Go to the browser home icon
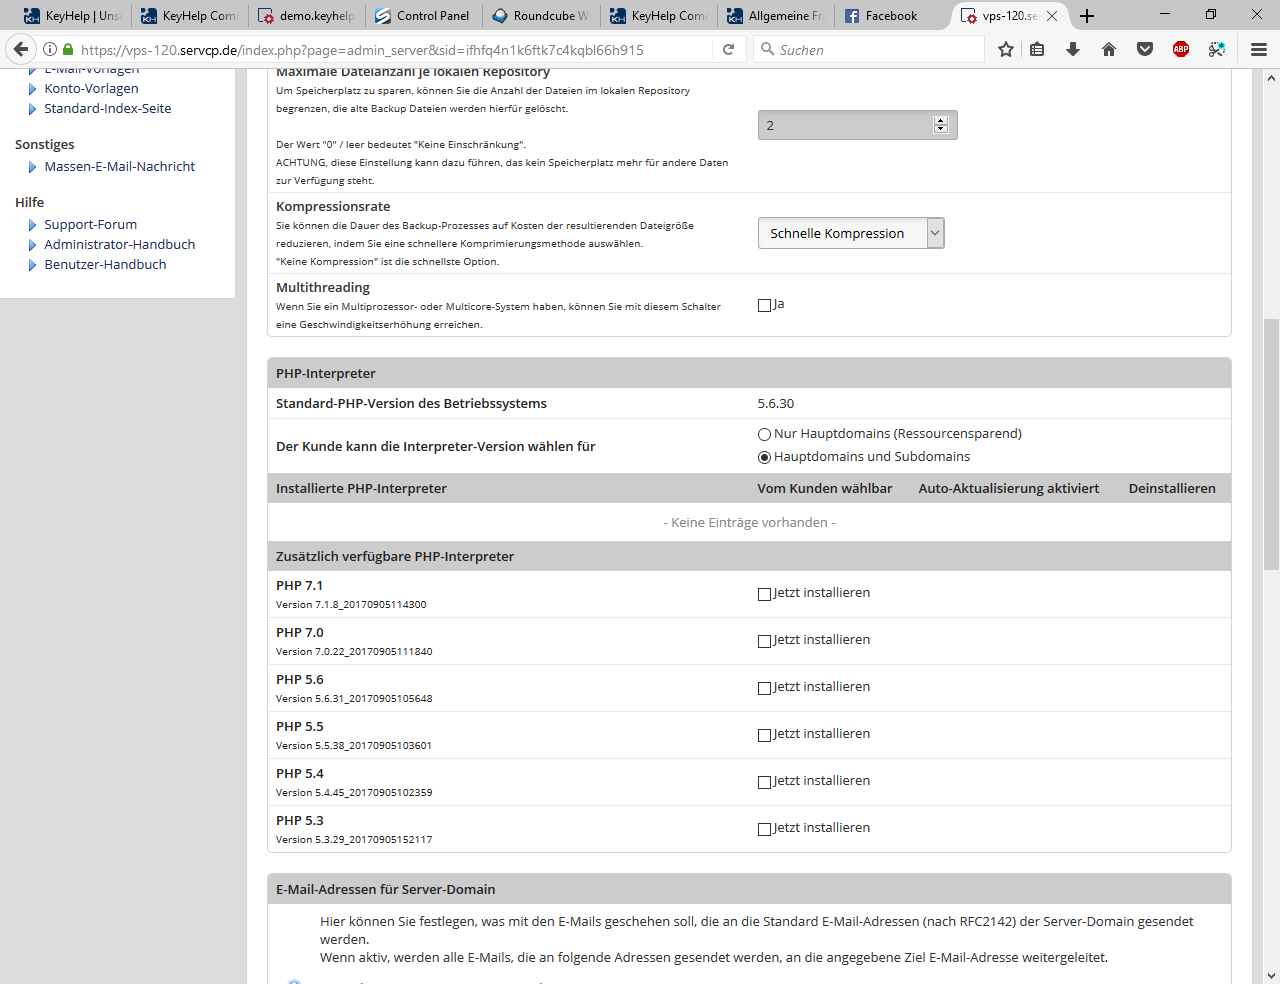This screenshot has width=1280, height=984. (1109, 49)
